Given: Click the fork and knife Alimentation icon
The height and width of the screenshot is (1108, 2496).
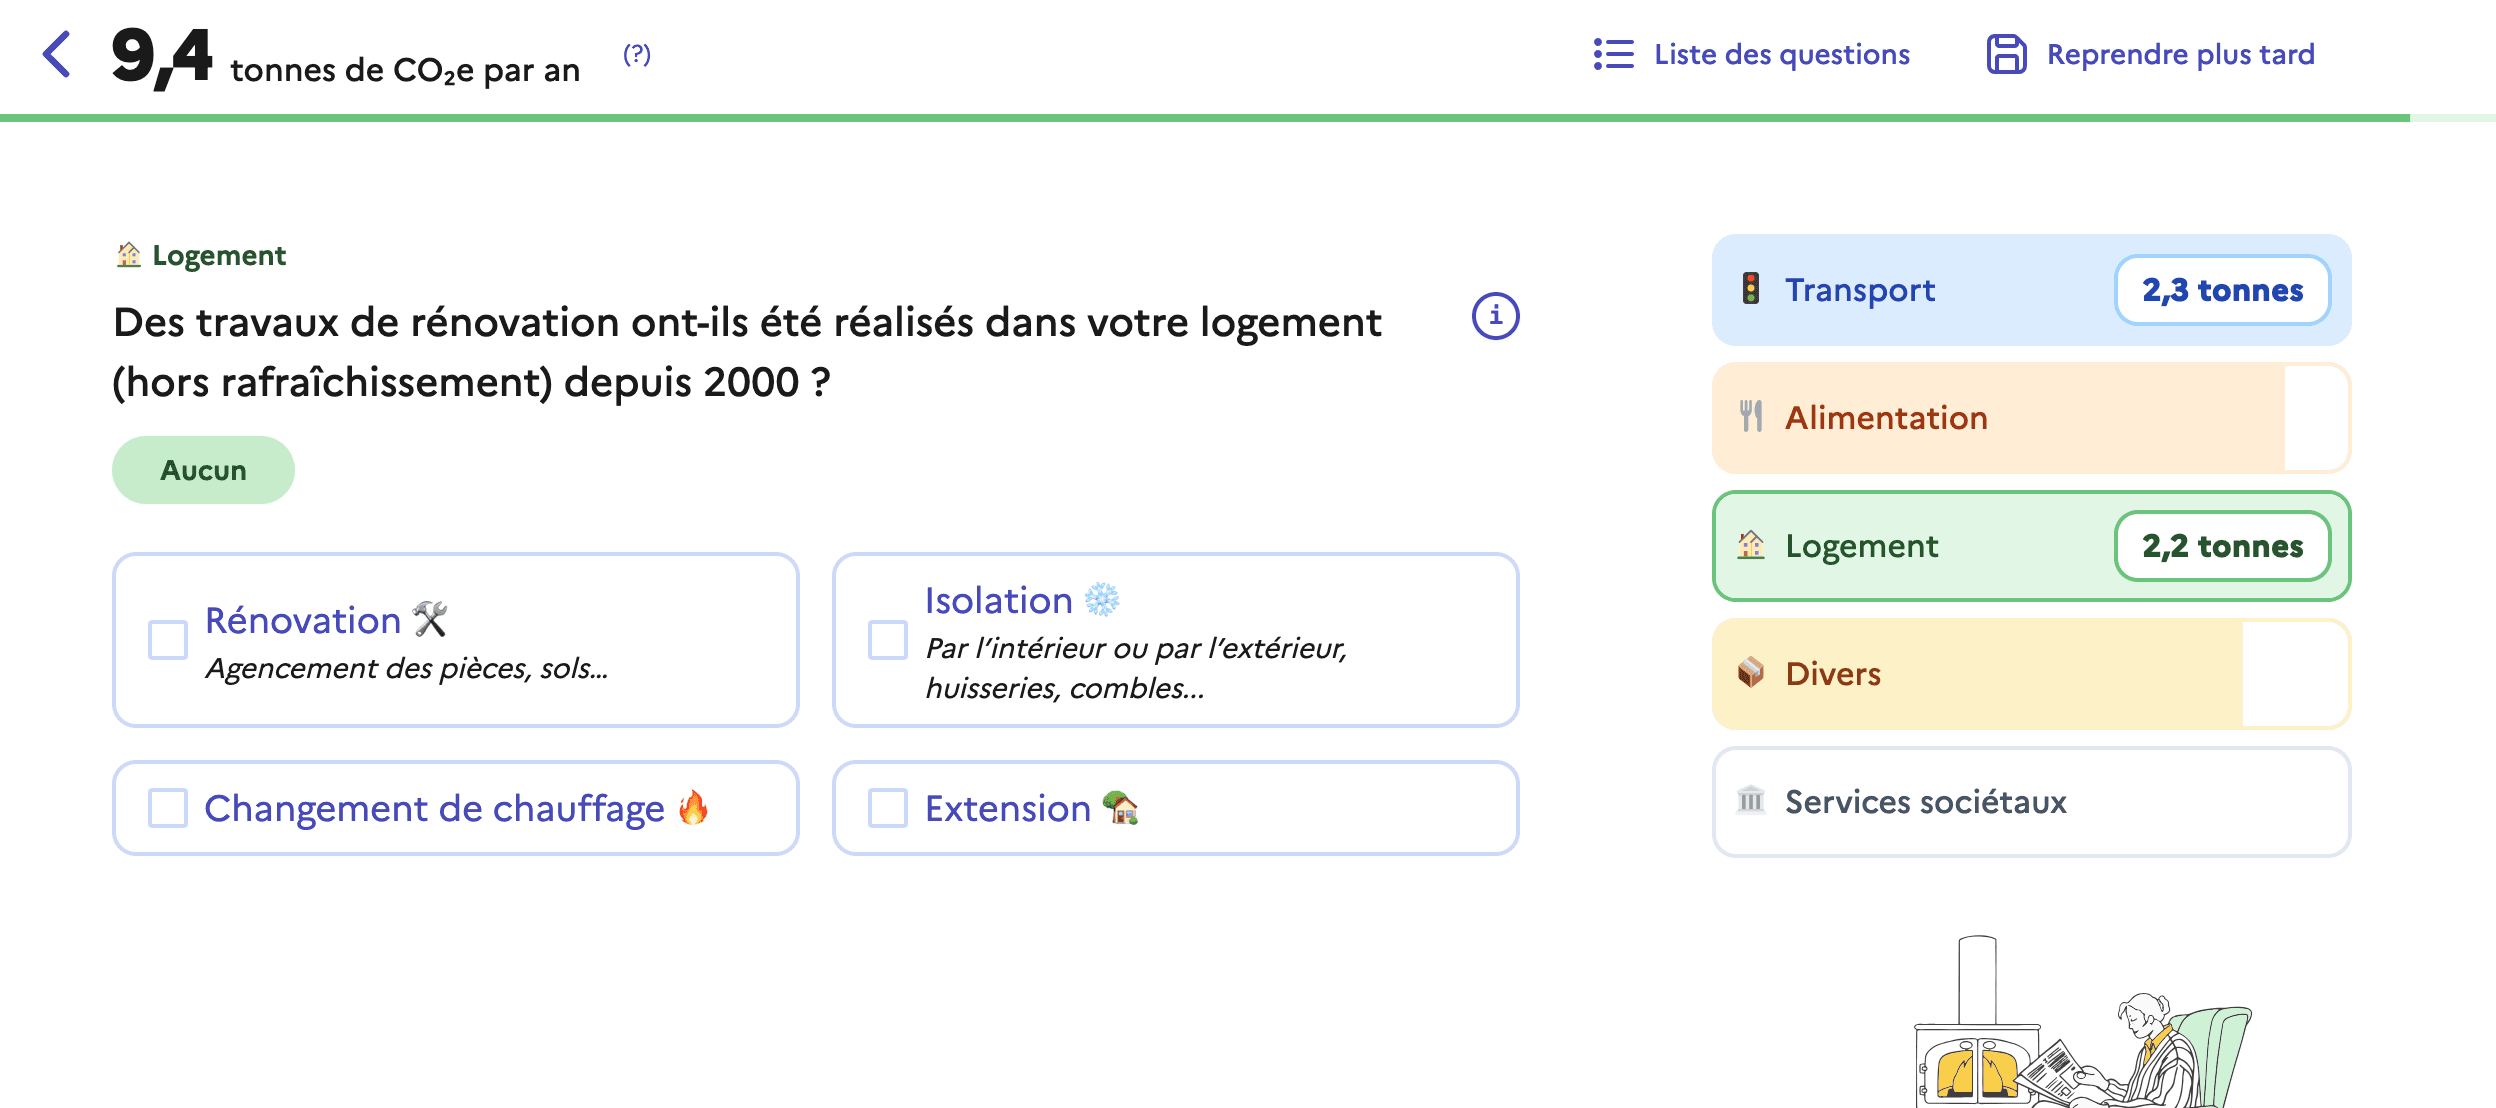Looking at the screenshot, I should pyautogui.click(x=1751, y=417).
